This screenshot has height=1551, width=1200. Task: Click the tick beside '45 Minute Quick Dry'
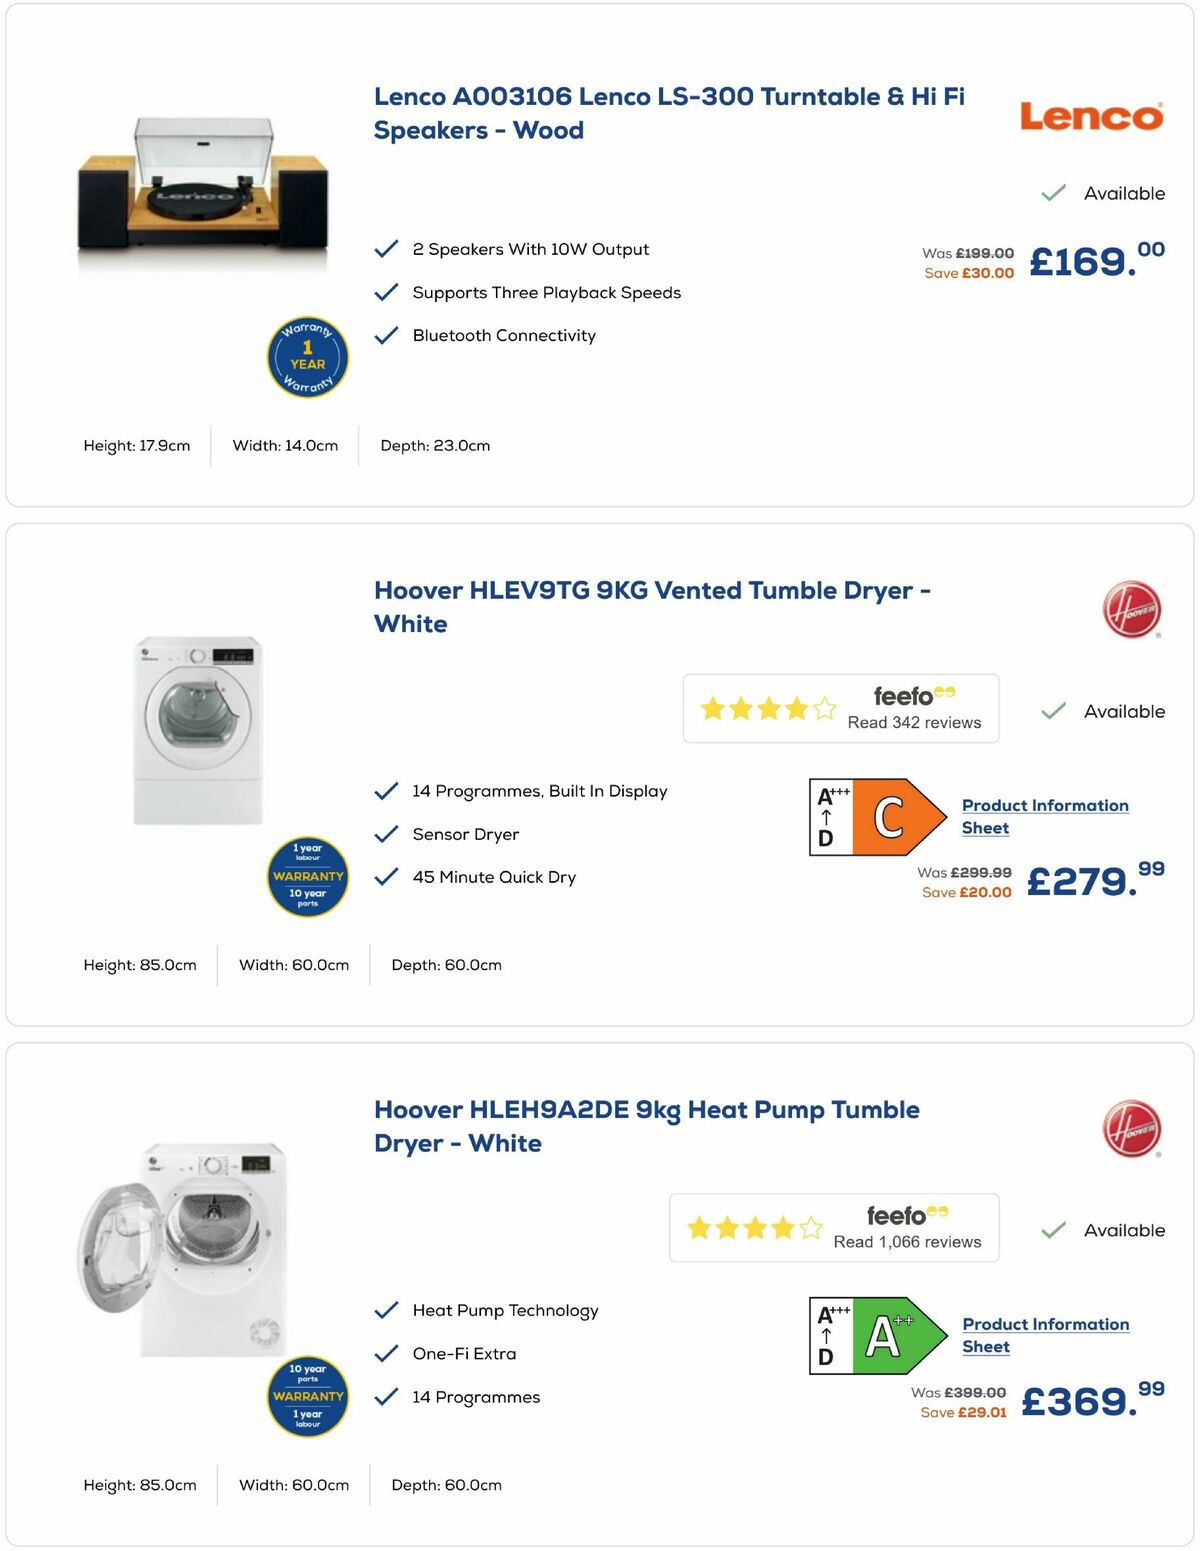pyautogui.click(x=384, y=877)
